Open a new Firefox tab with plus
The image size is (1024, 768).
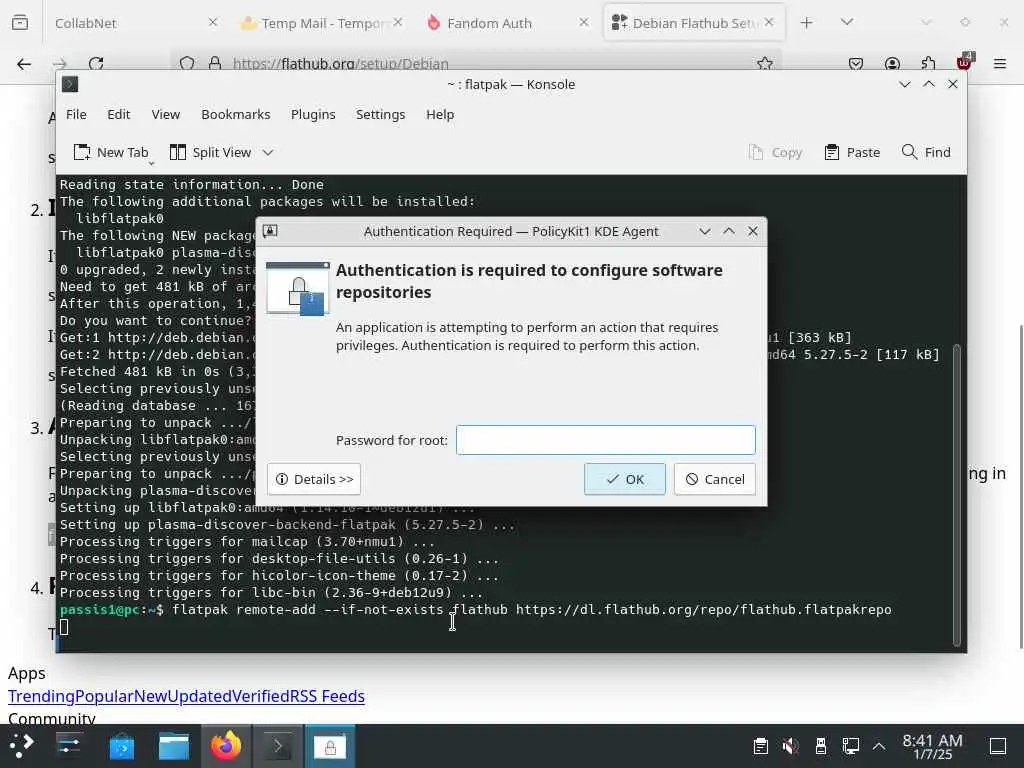[x=807, y=23]
